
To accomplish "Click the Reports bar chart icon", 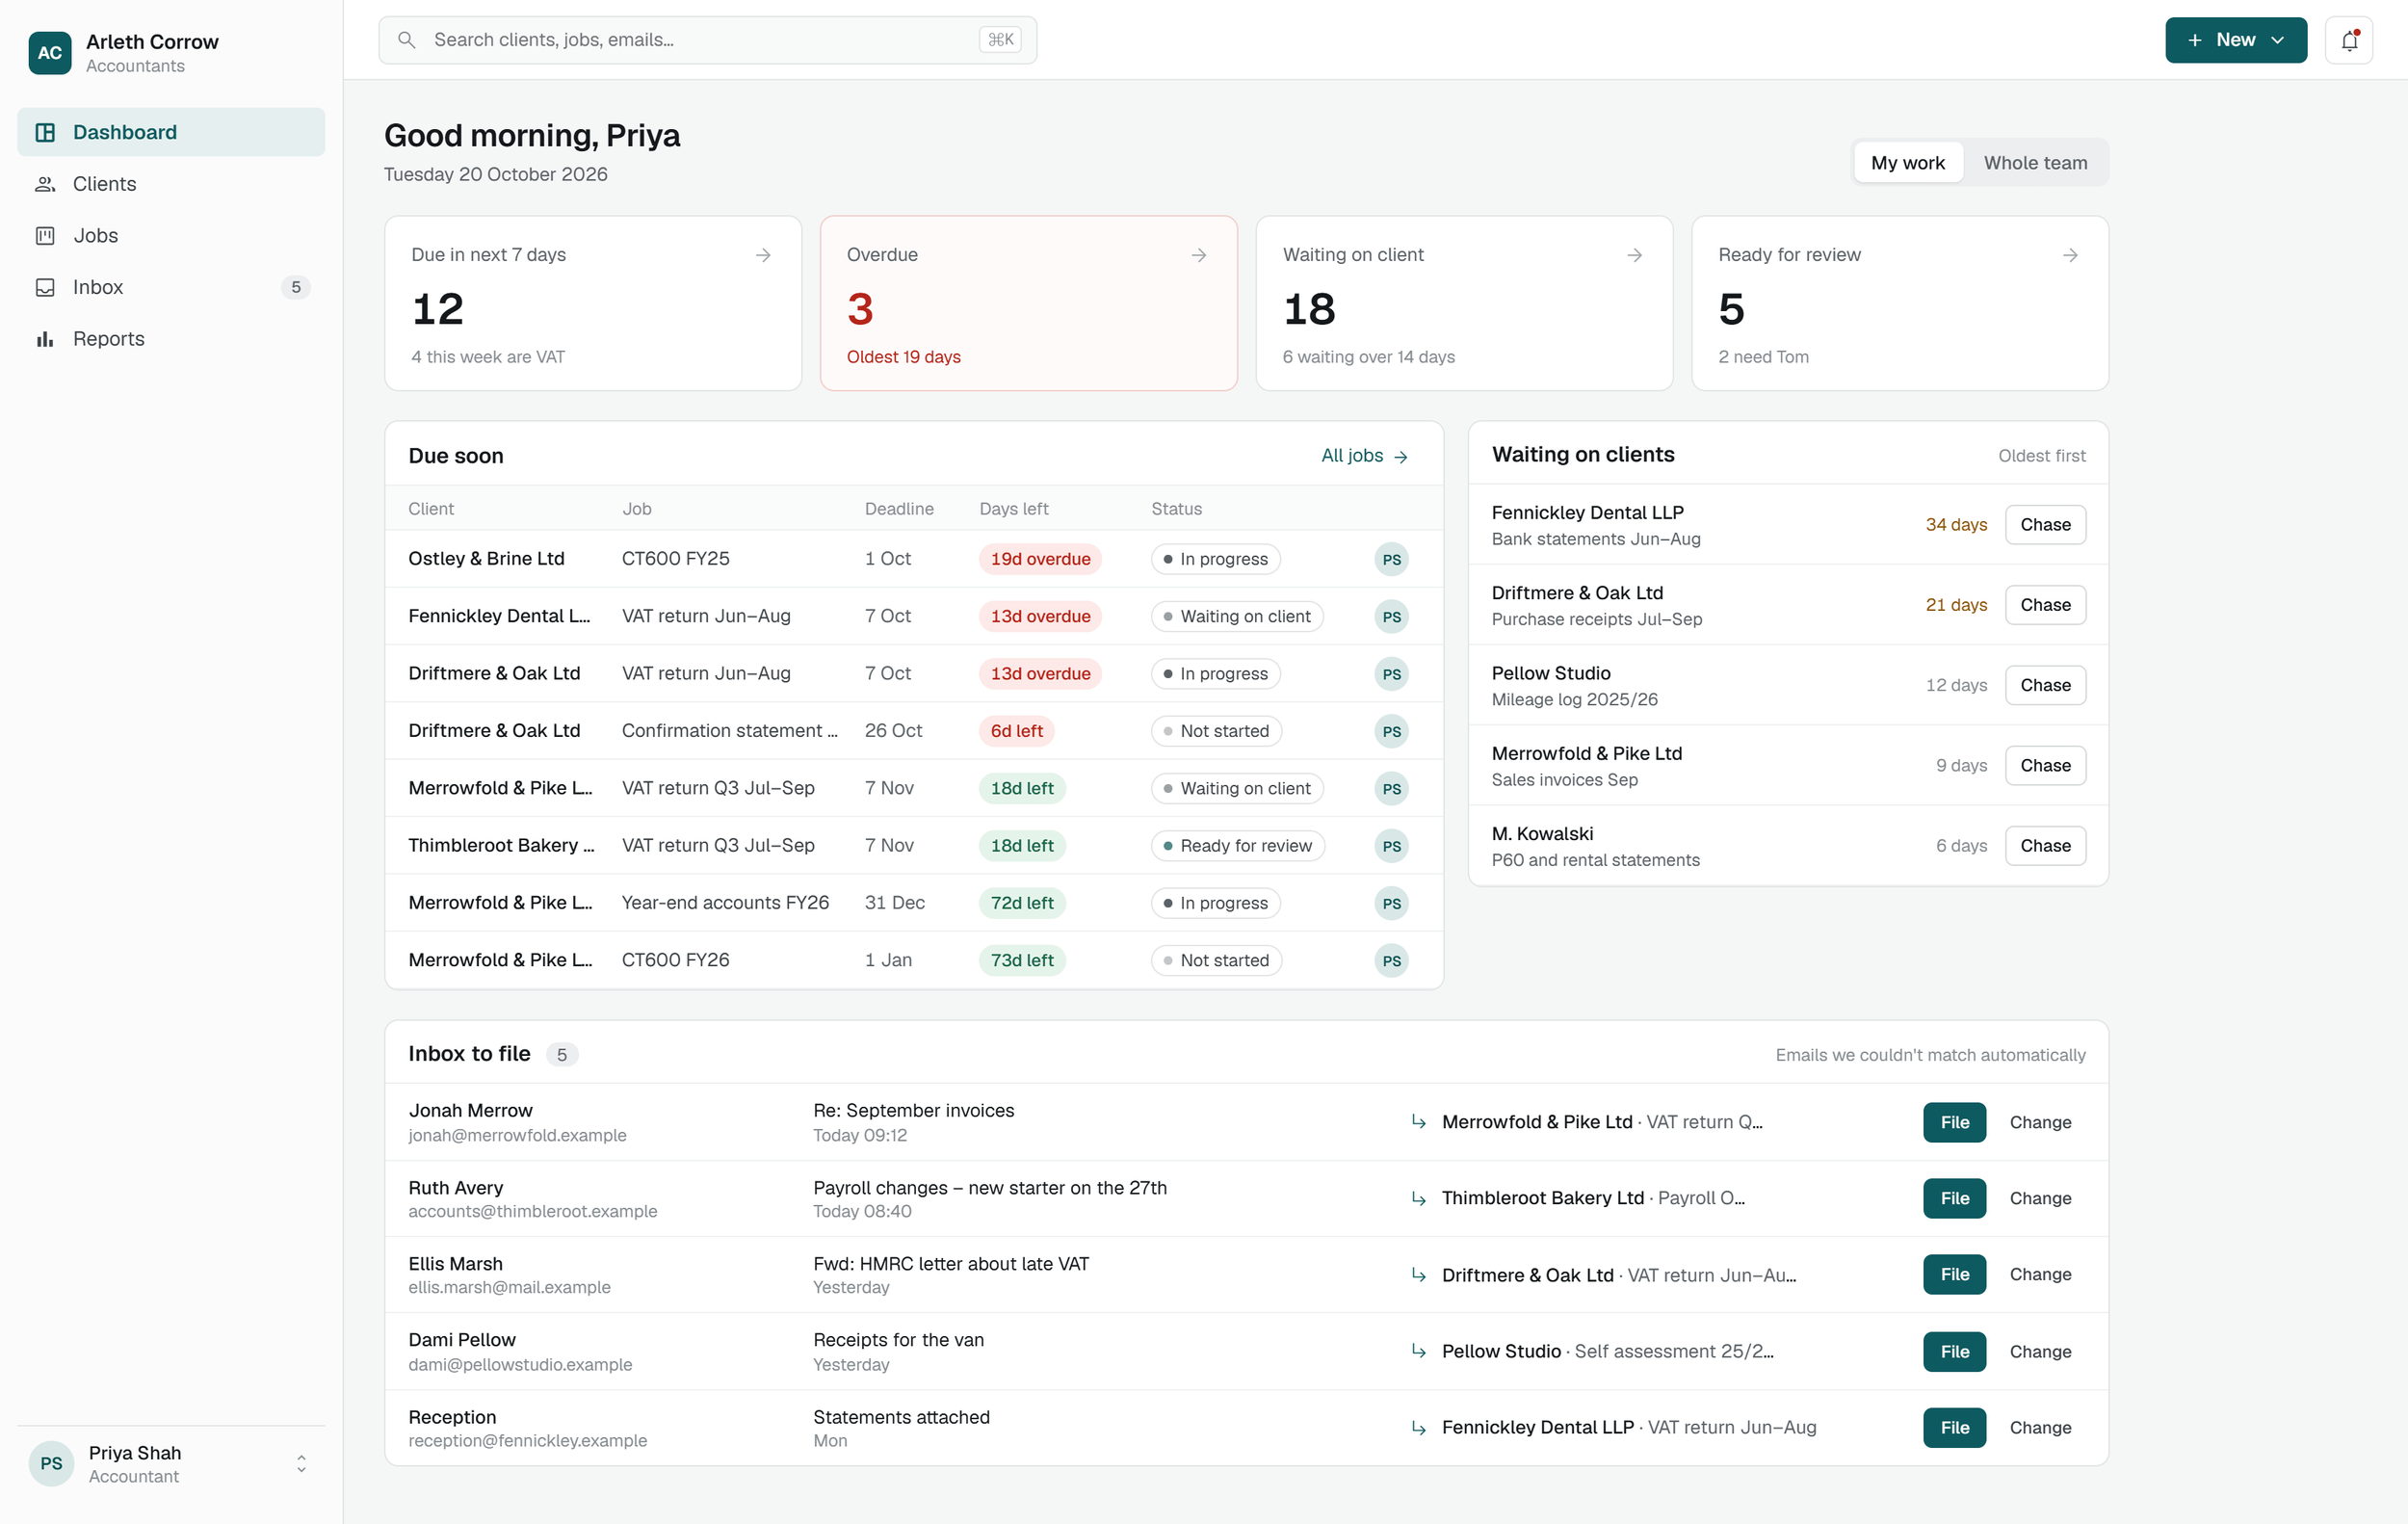I will tap(45, 339).
